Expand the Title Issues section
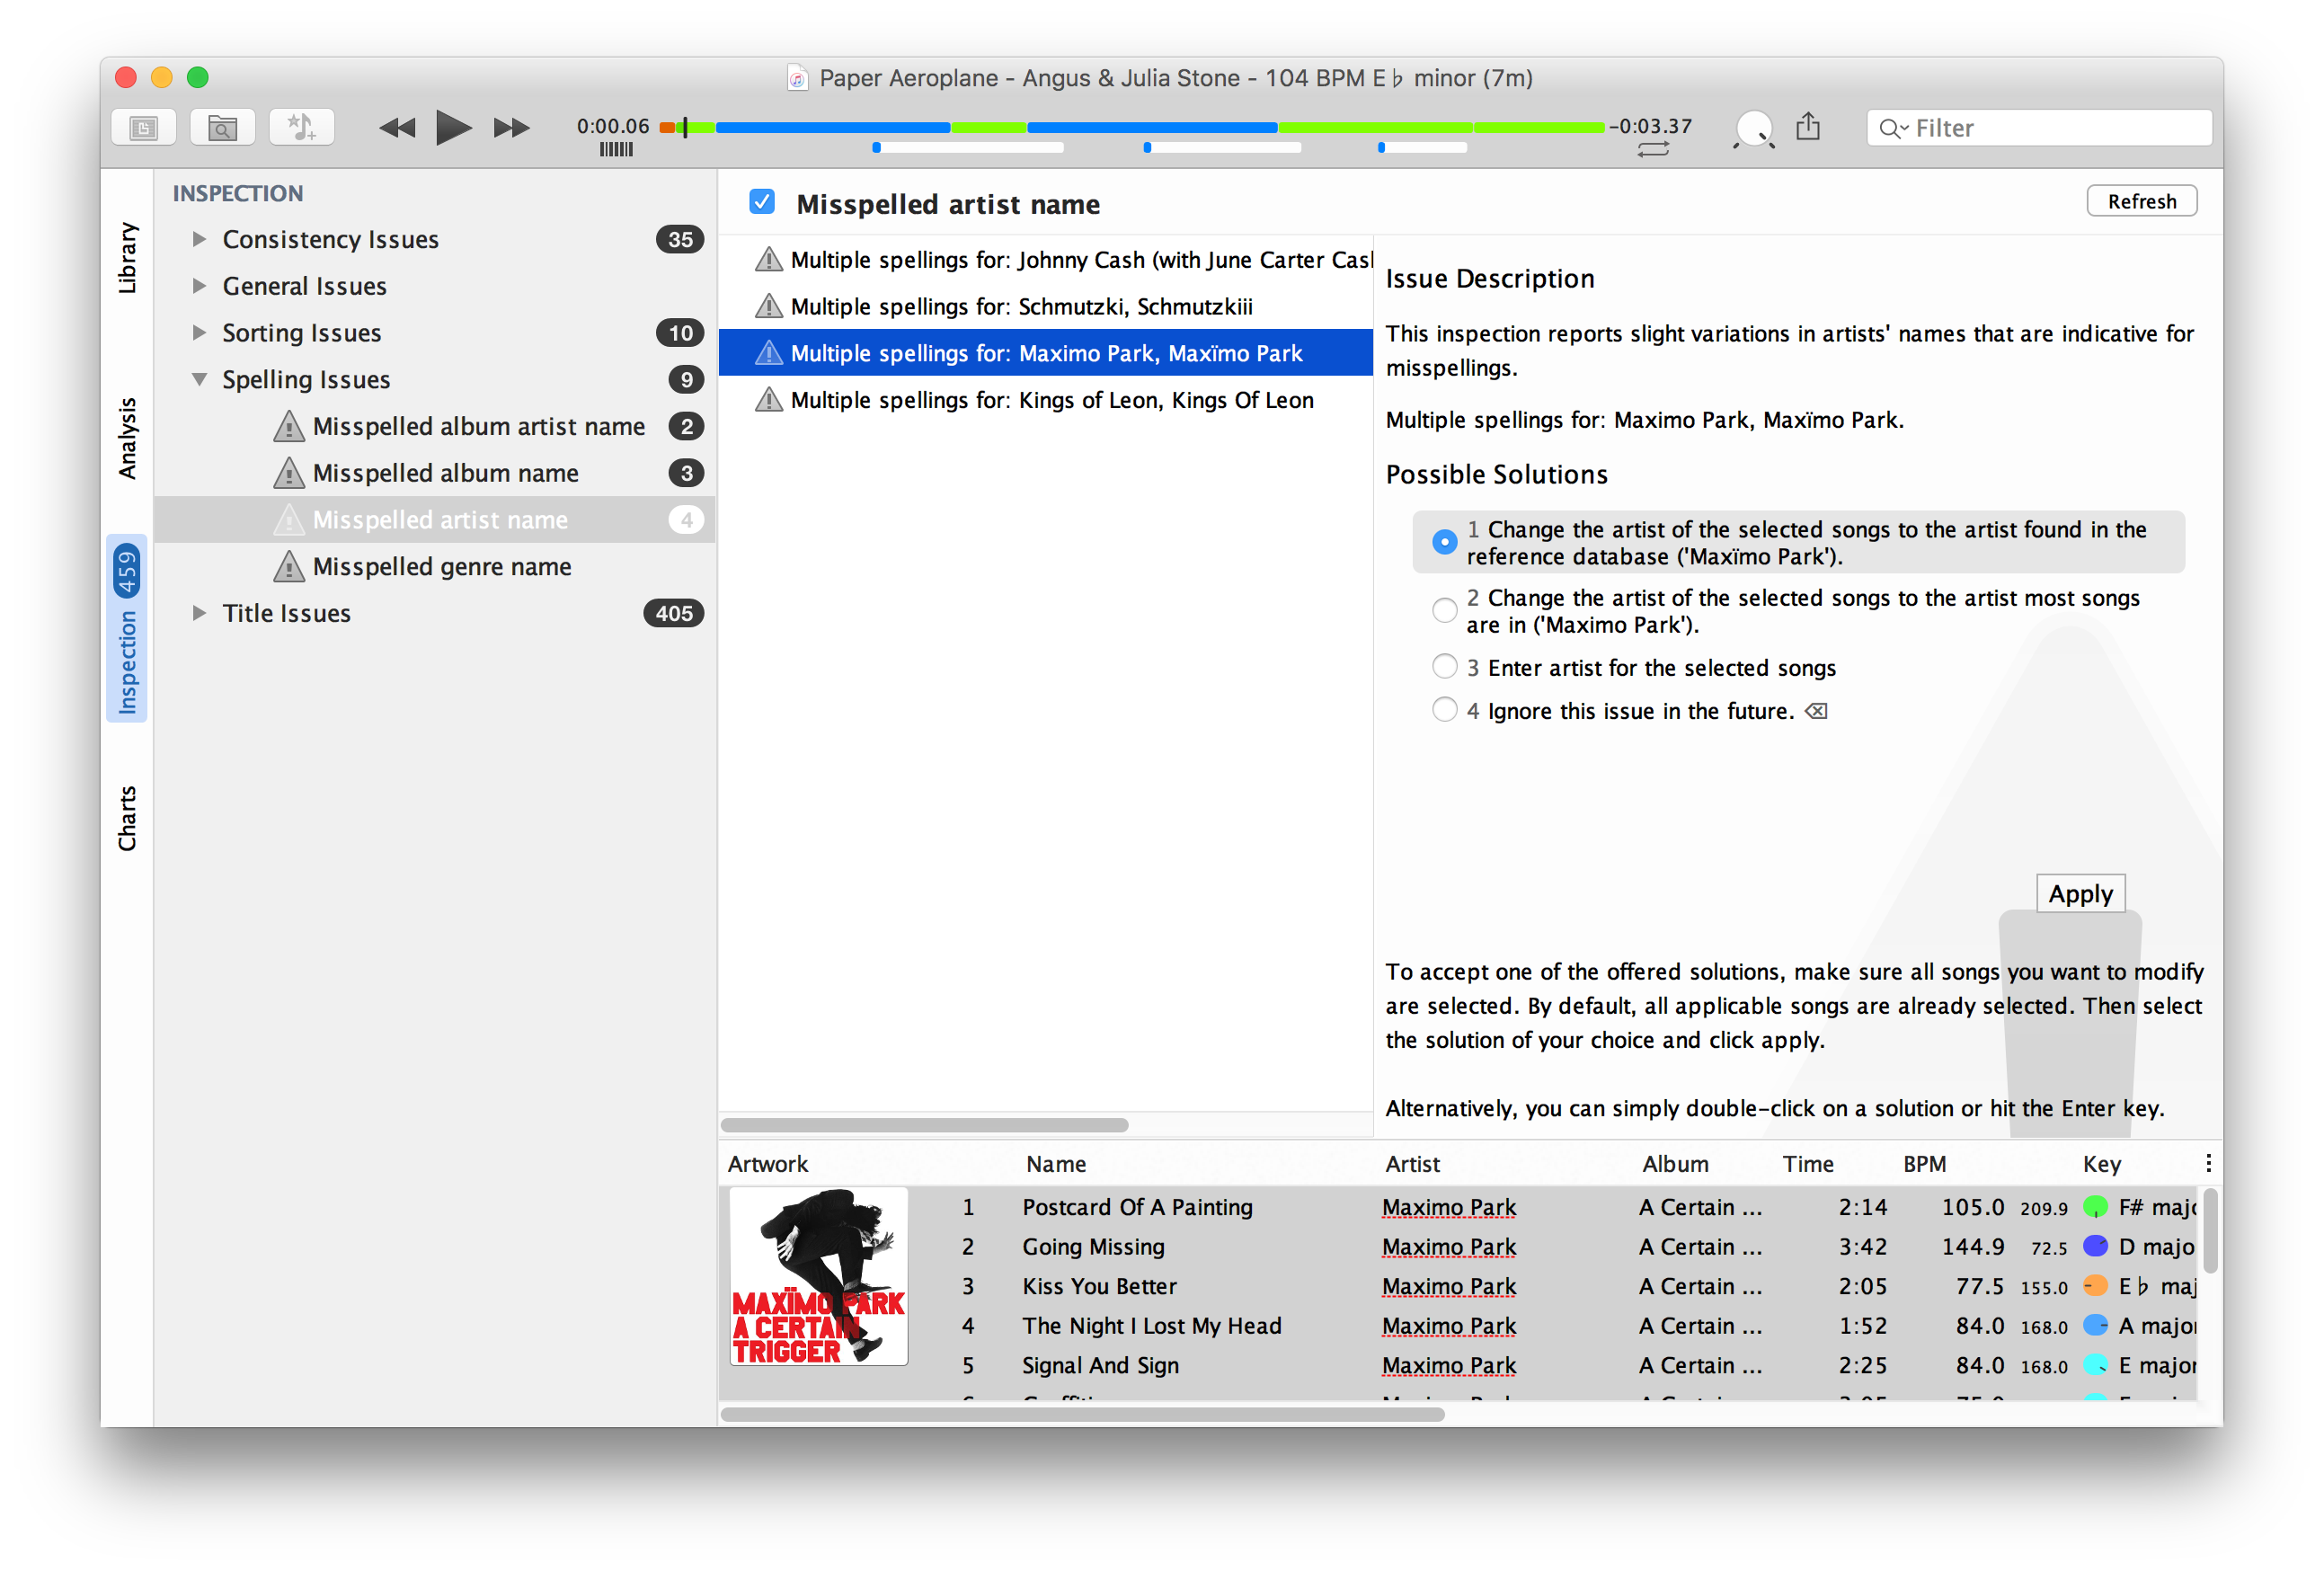The width and height of the screenshot is (2324, 1571). pyautogui.click(x=198, y=614)
